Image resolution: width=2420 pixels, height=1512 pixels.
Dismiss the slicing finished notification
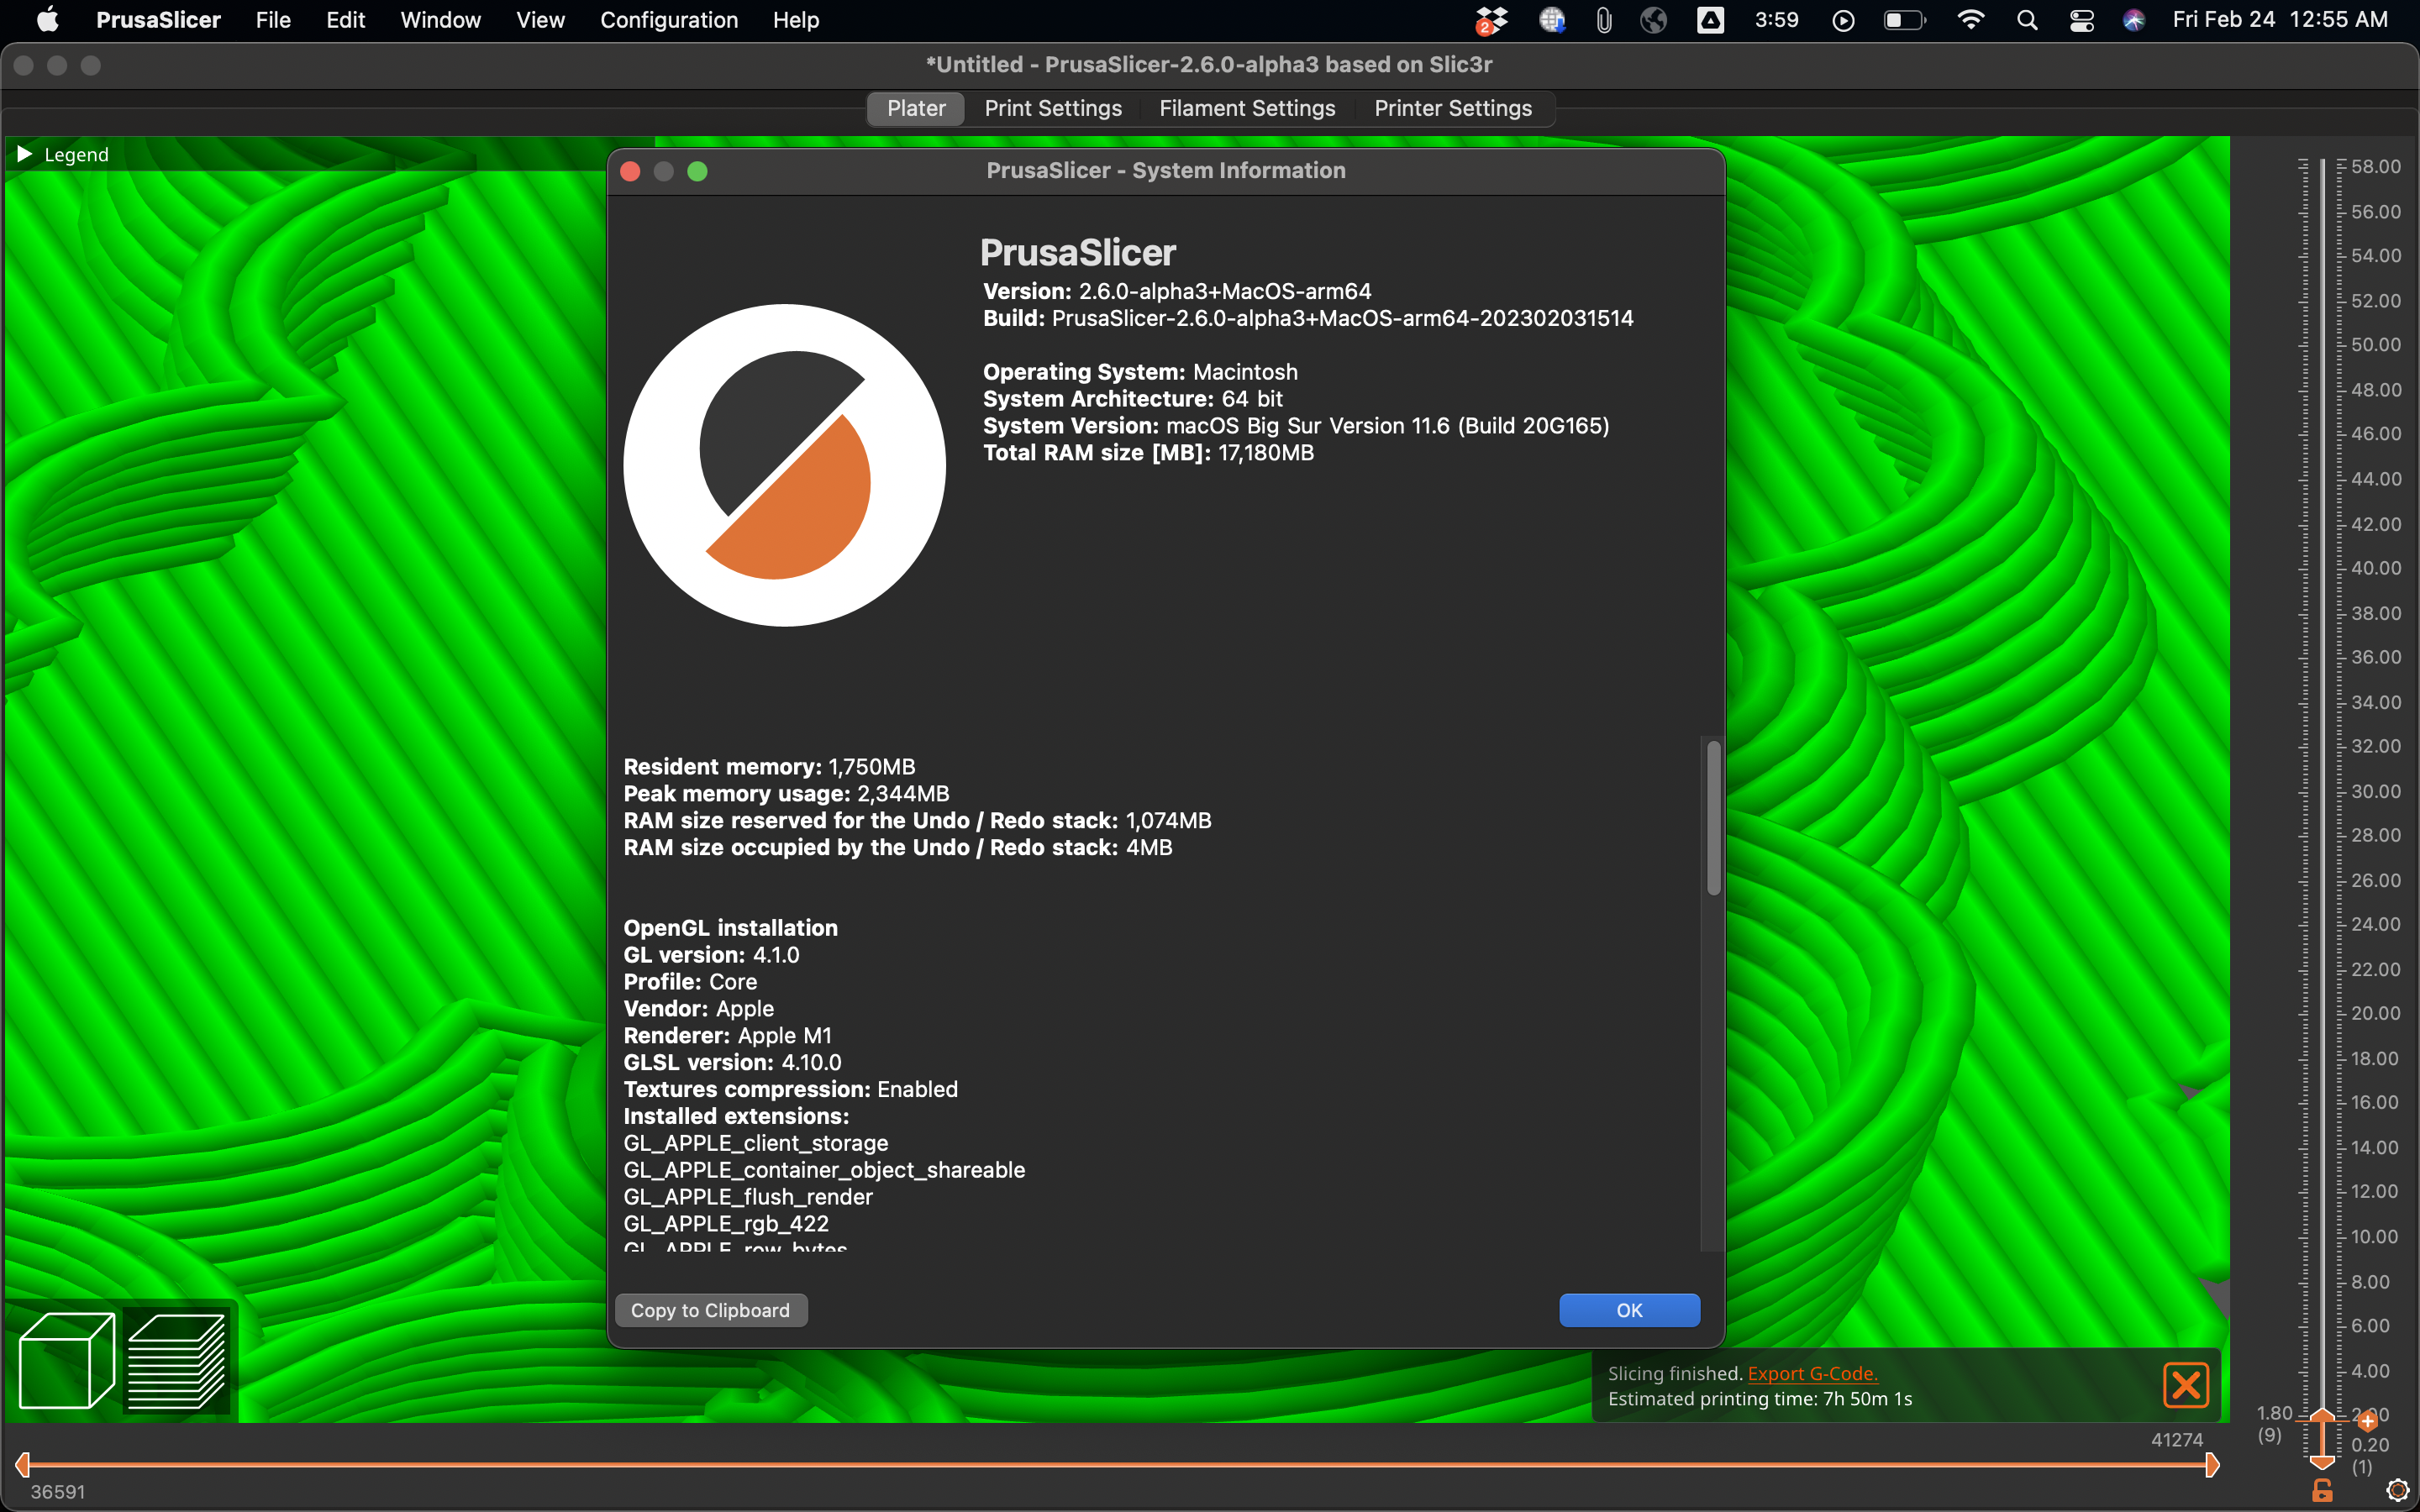(2185, 1385)
